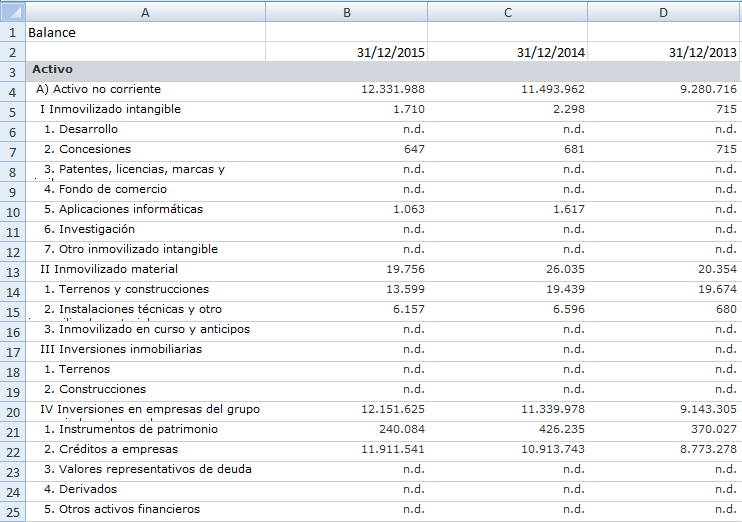Select '1. Instrumentos de patrimonio' cell
Image resolution: width=742 pixels, height=522 pixels.
pos(145,431)
